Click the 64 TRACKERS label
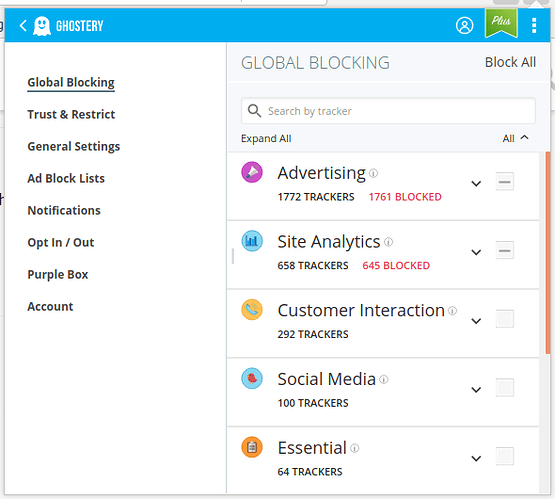This screenshot has height=499, width=555. pyautogui.click(x=310, y=471)
